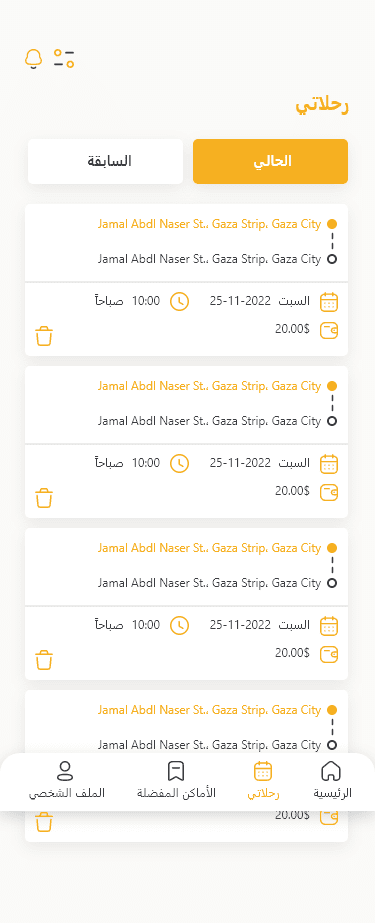Open the third trip card price 20.00$
This screenshot has width=375, height=923.
tap(292, 652)
